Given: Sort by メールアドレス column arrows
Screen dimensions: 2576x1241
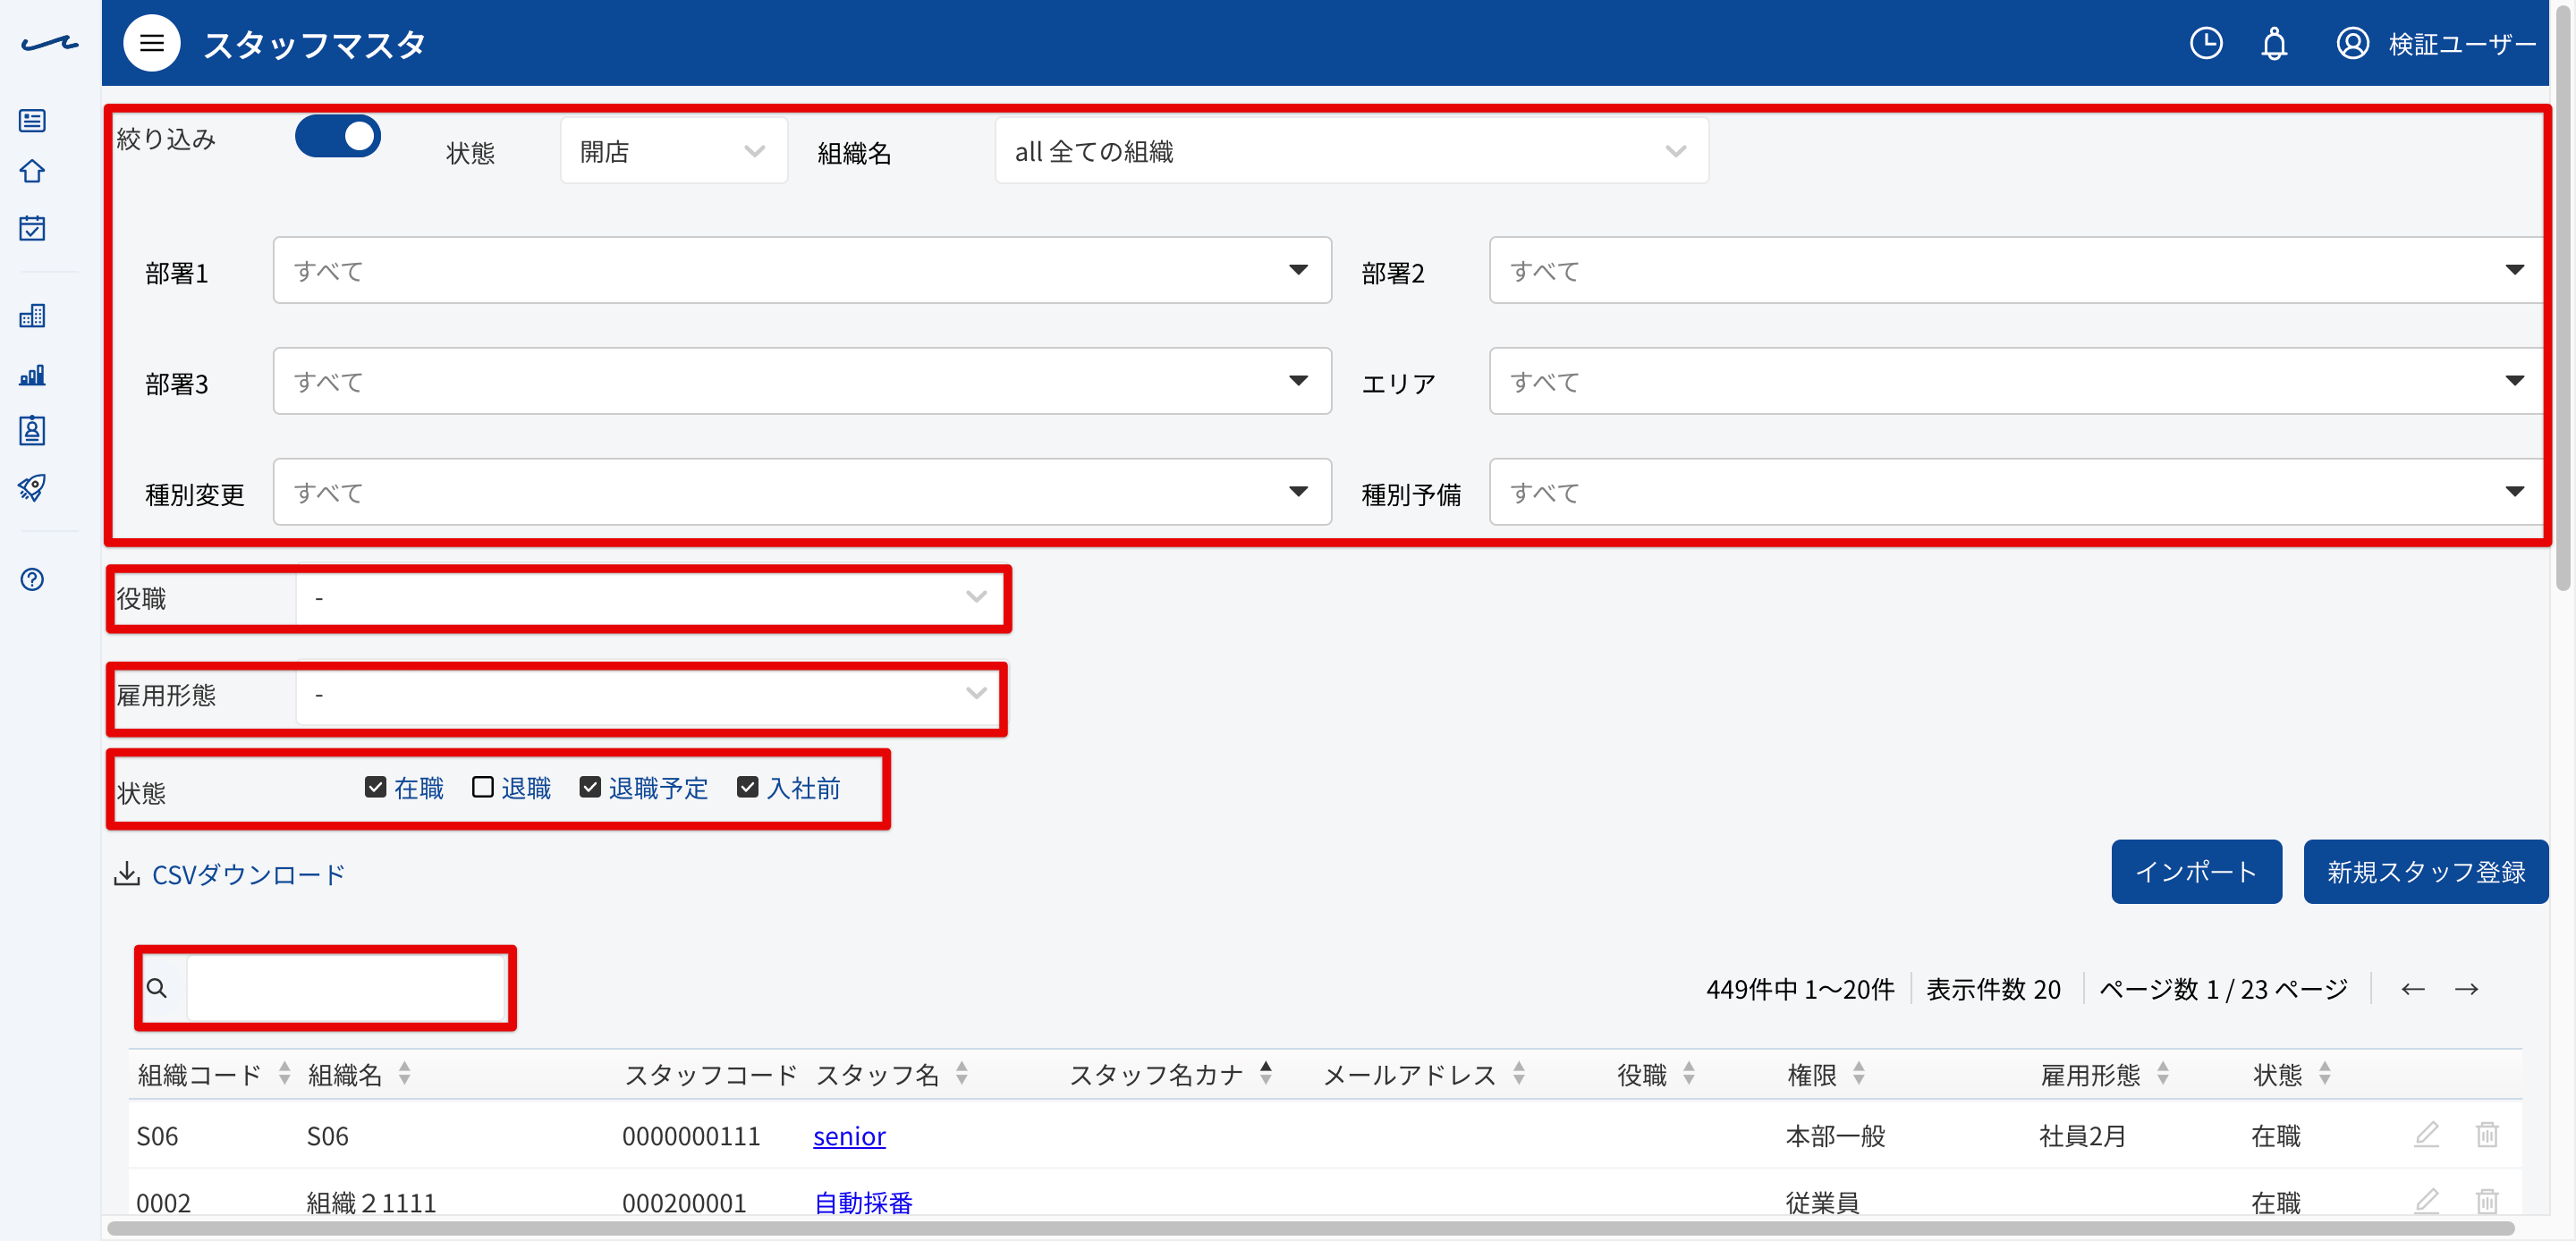Looking at the screenshot, I should [x=1519, y=1074].
